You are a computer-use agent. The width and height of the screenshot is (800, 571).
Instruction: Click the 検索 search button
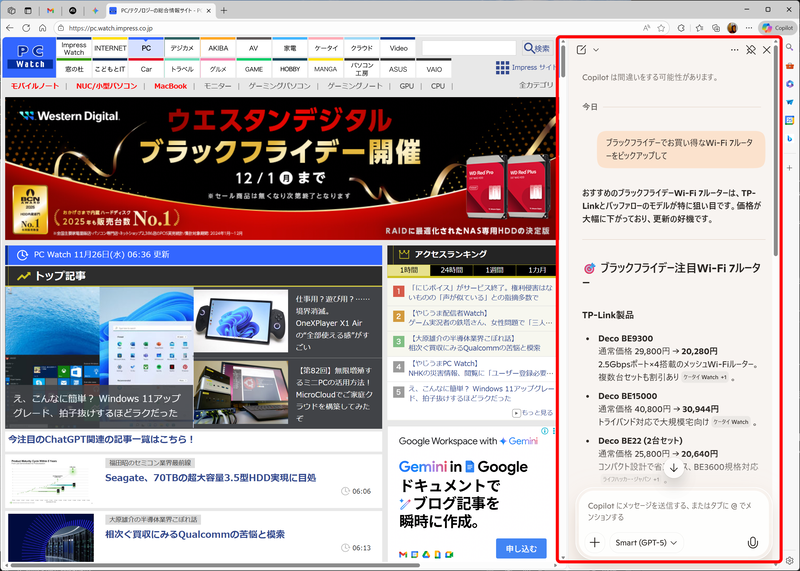tap(537, 48)
